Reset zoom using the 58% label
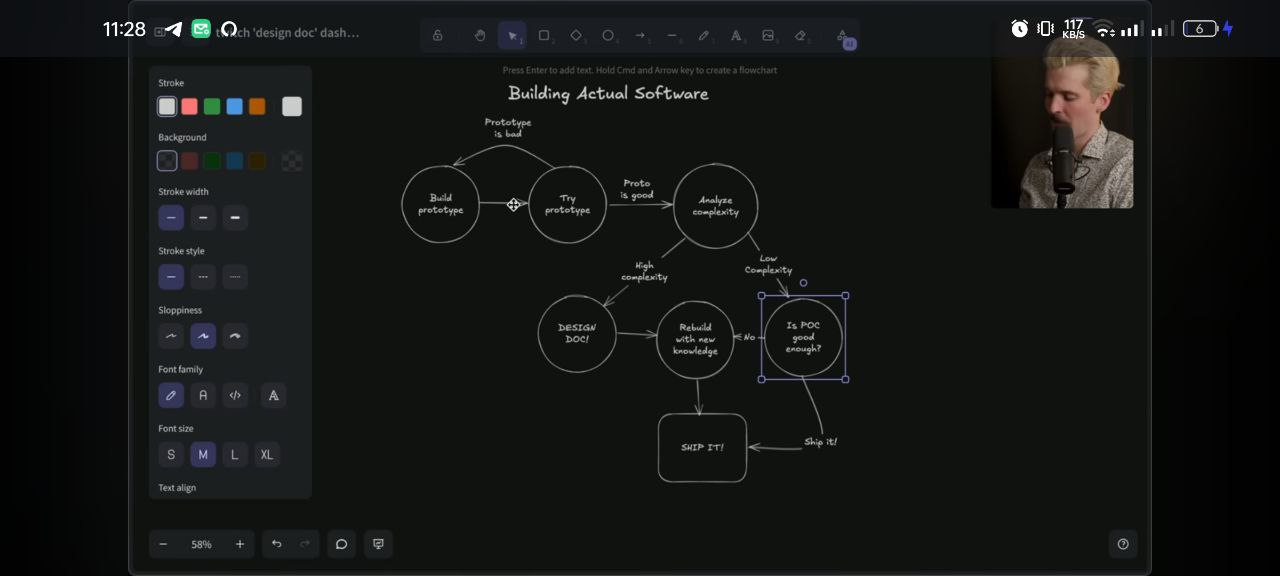 click(x=201, y=544)
